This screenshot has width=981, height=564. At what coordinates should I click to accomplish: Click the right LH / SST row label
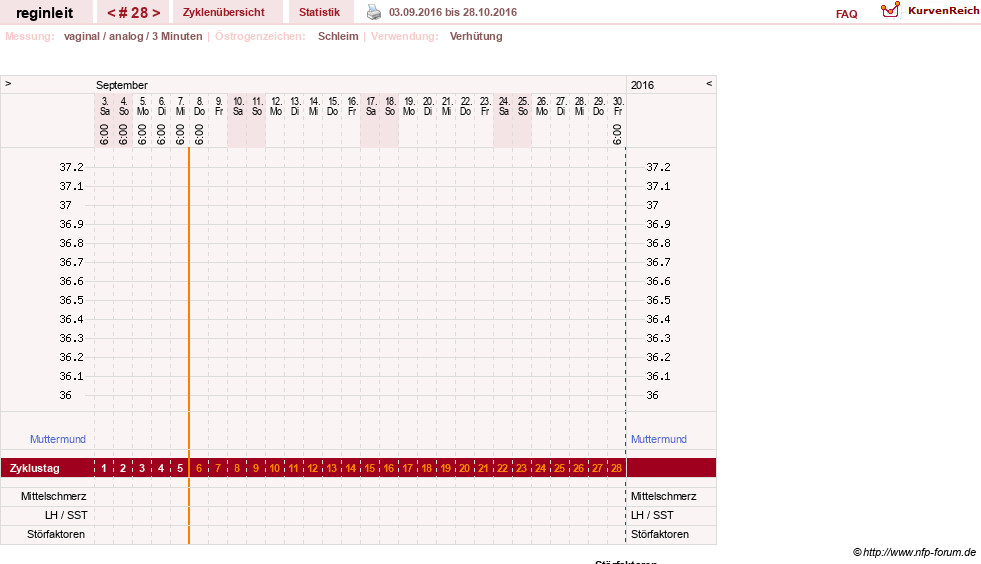tap(652, 515)
